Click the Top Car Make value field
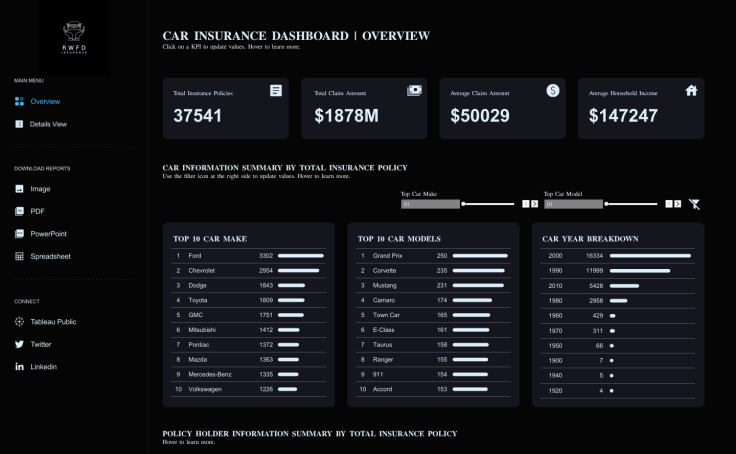This screenshot has height=454, width=736. [430, 204]
